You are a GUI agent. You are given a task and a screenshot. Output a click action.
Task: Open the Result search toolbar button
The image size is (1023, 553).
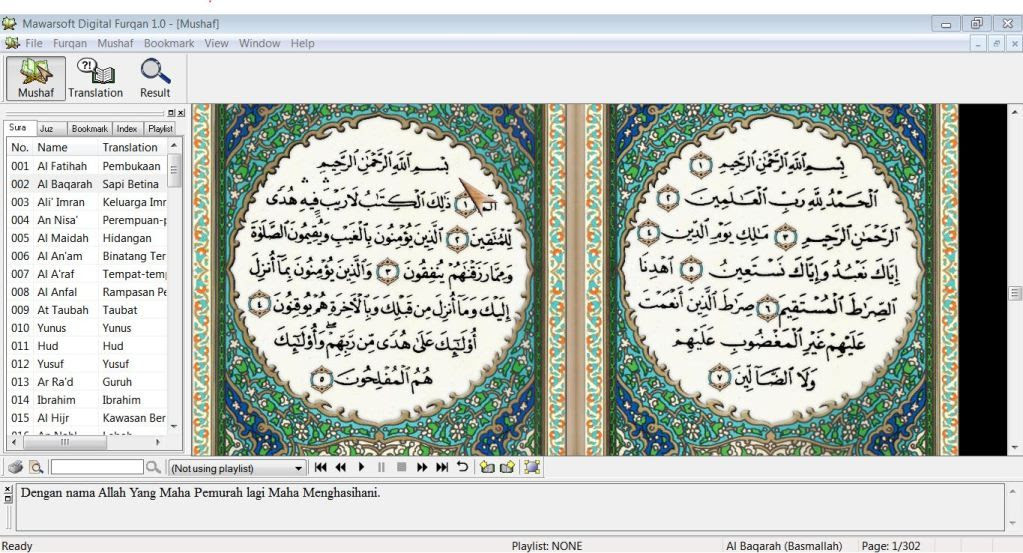point(155,78)
